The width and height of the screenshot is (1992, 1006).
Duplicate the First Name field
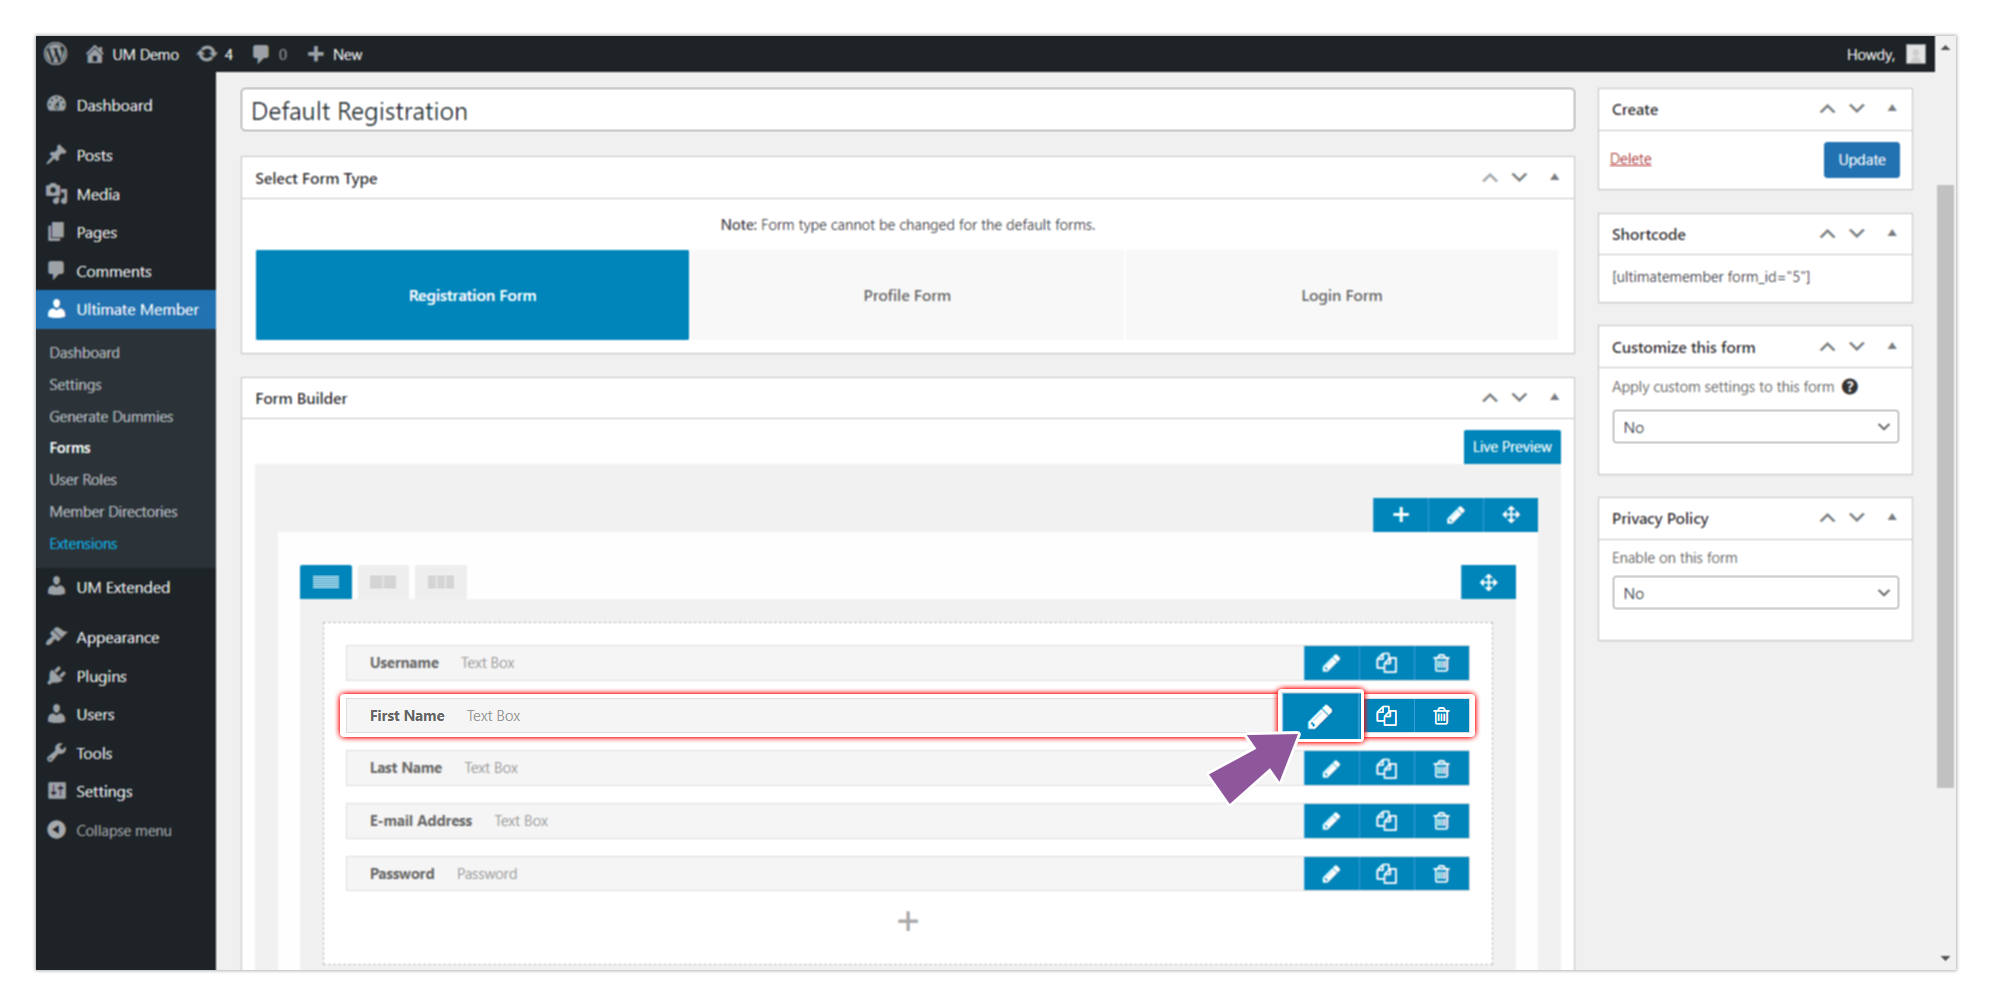[1386, 716]
